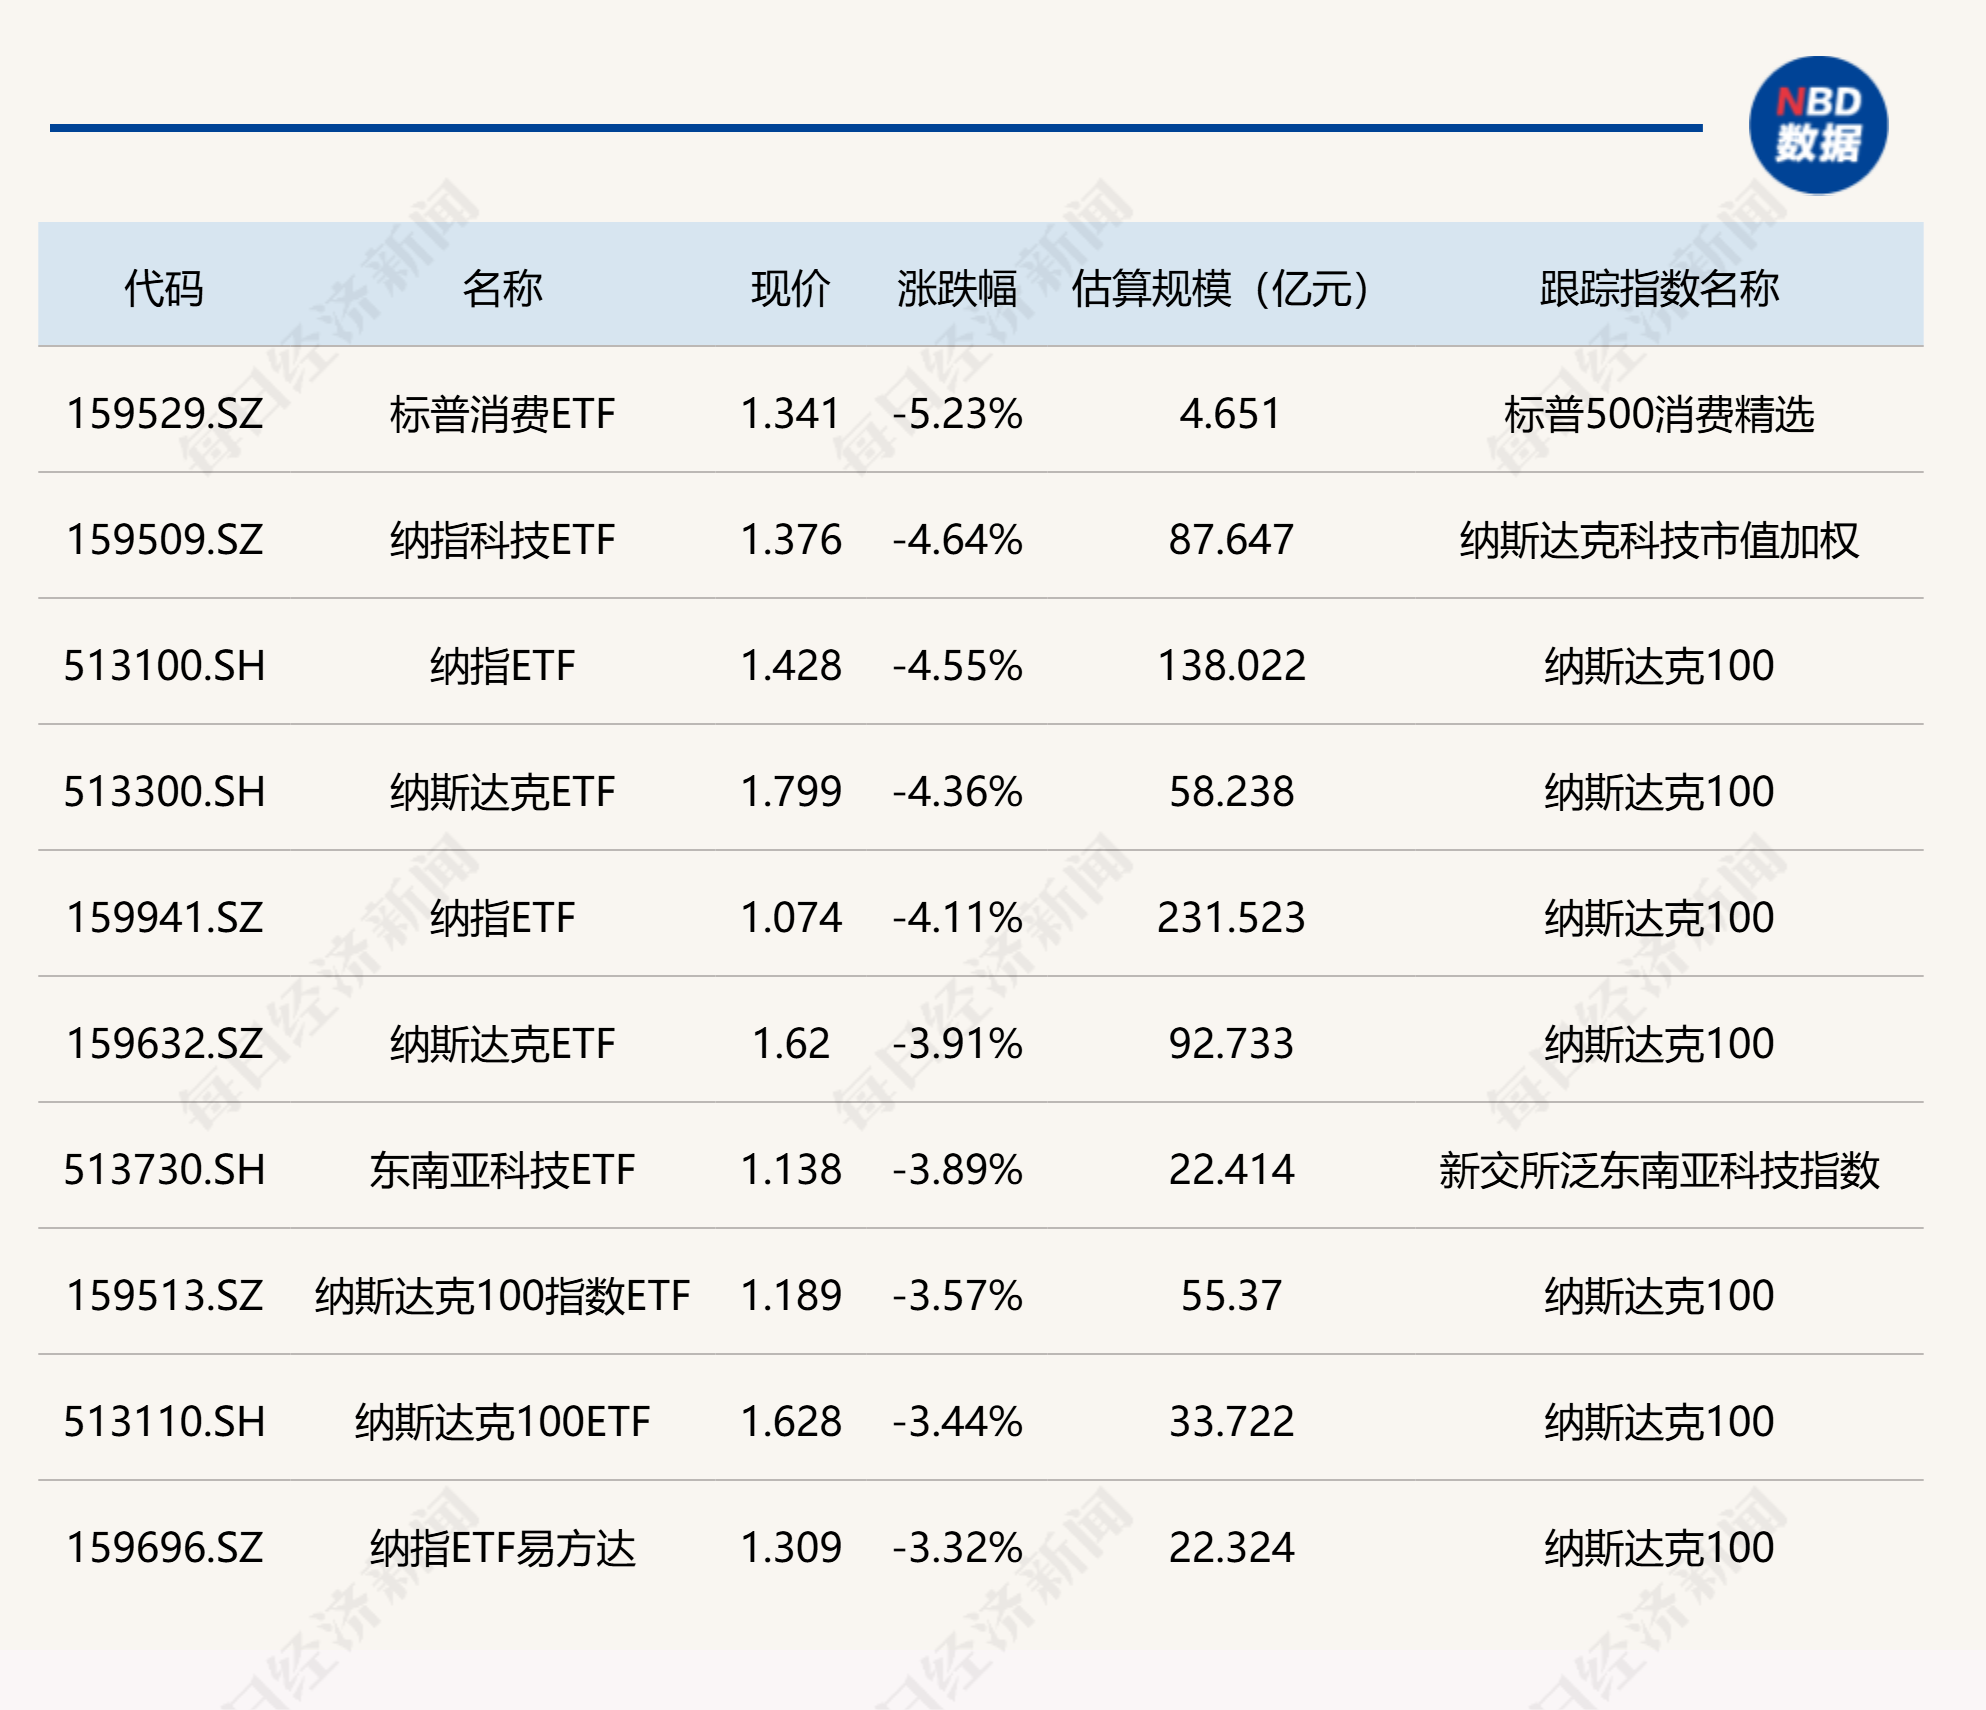
Task: Open the 东南亚科技ETF row name
Action: 502,1170
